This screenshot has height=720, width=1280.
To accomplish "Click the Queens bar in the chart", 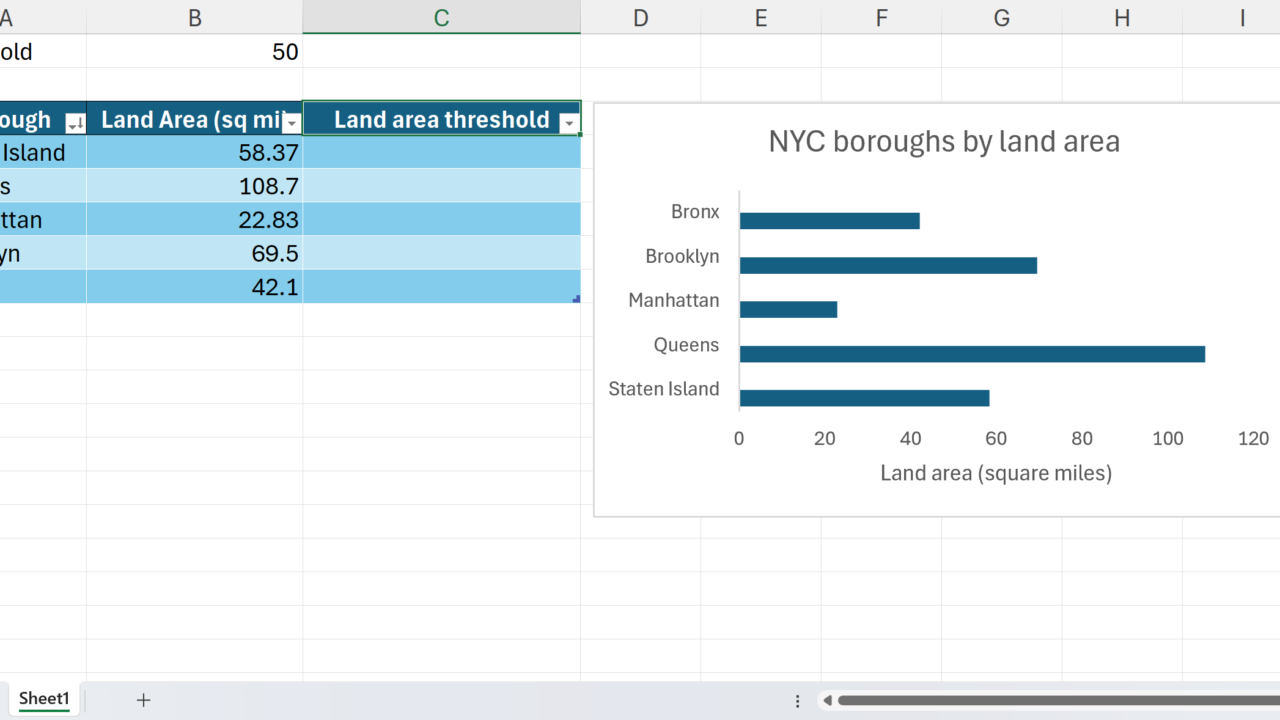I will pyautogui.click(x=971, y=354).
